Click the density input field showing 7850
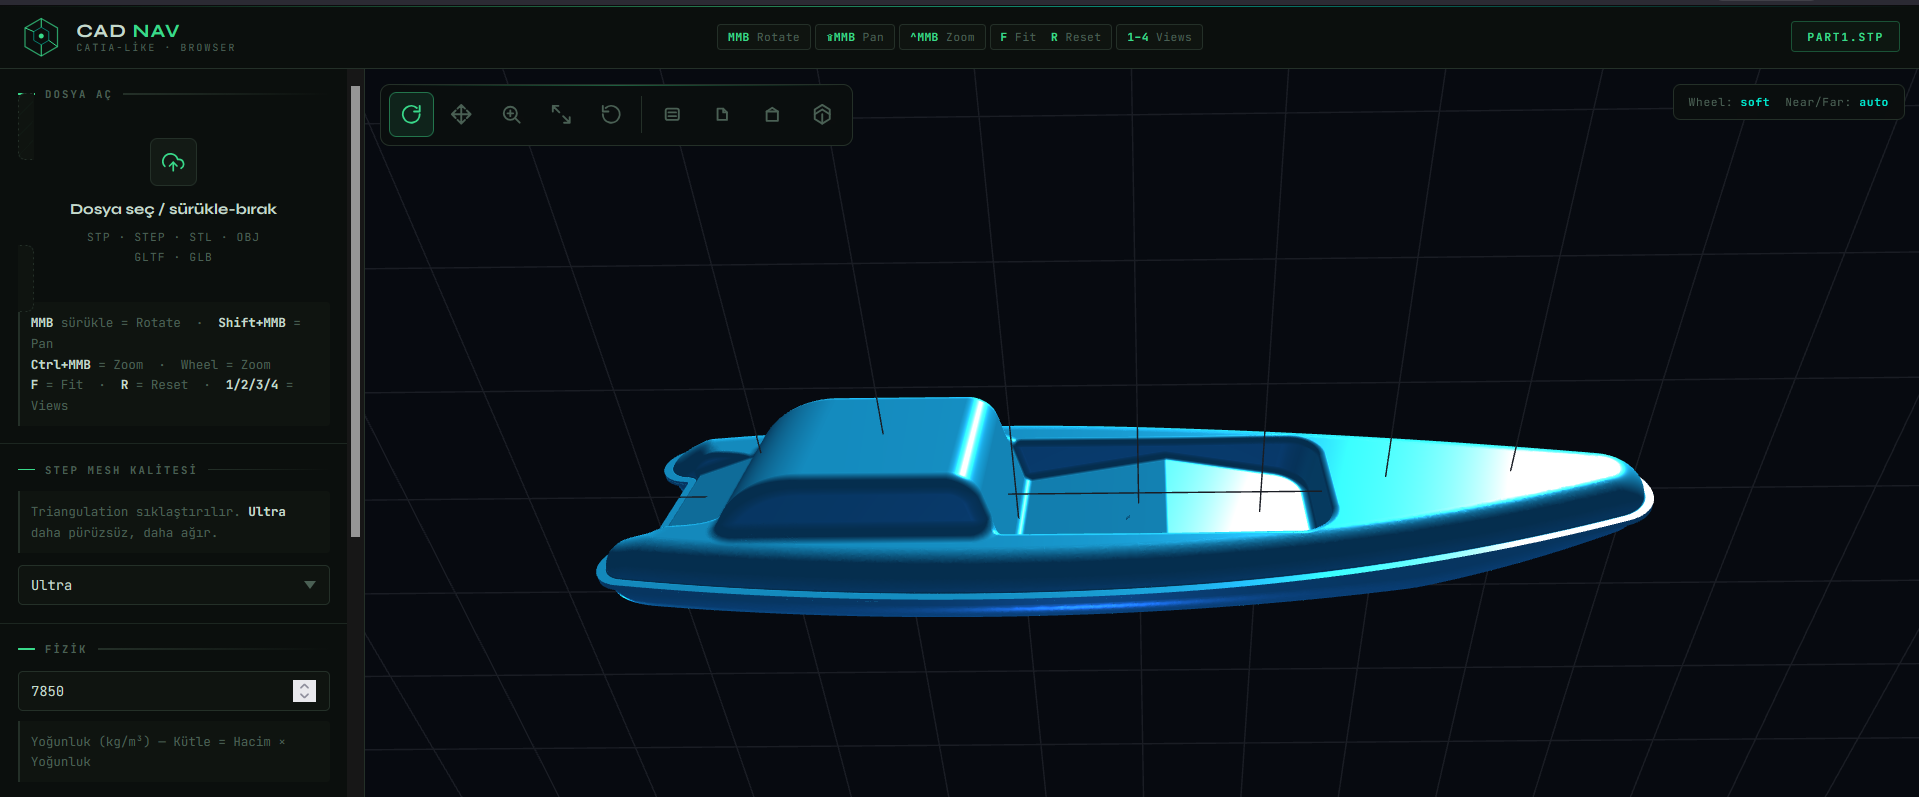 155,691
